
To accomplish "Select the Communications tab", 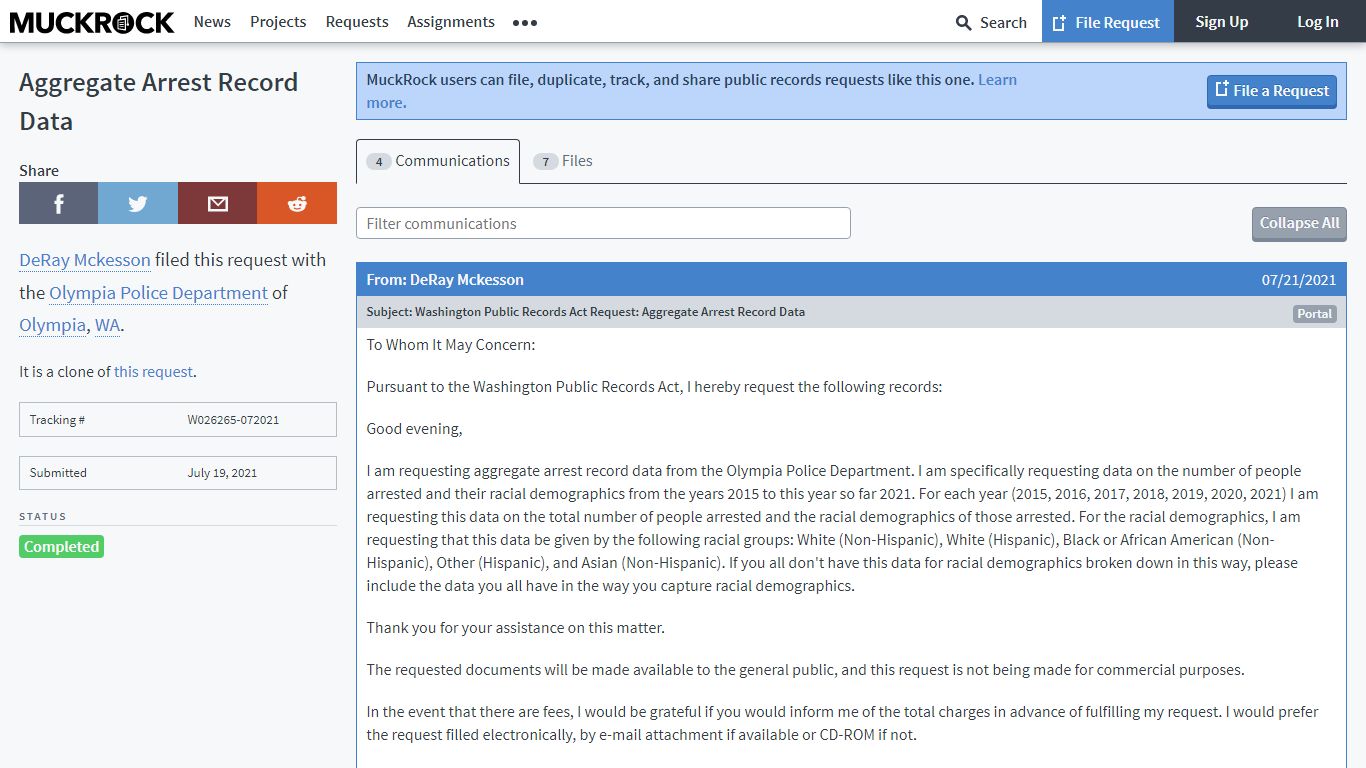I will pos(438,161).
